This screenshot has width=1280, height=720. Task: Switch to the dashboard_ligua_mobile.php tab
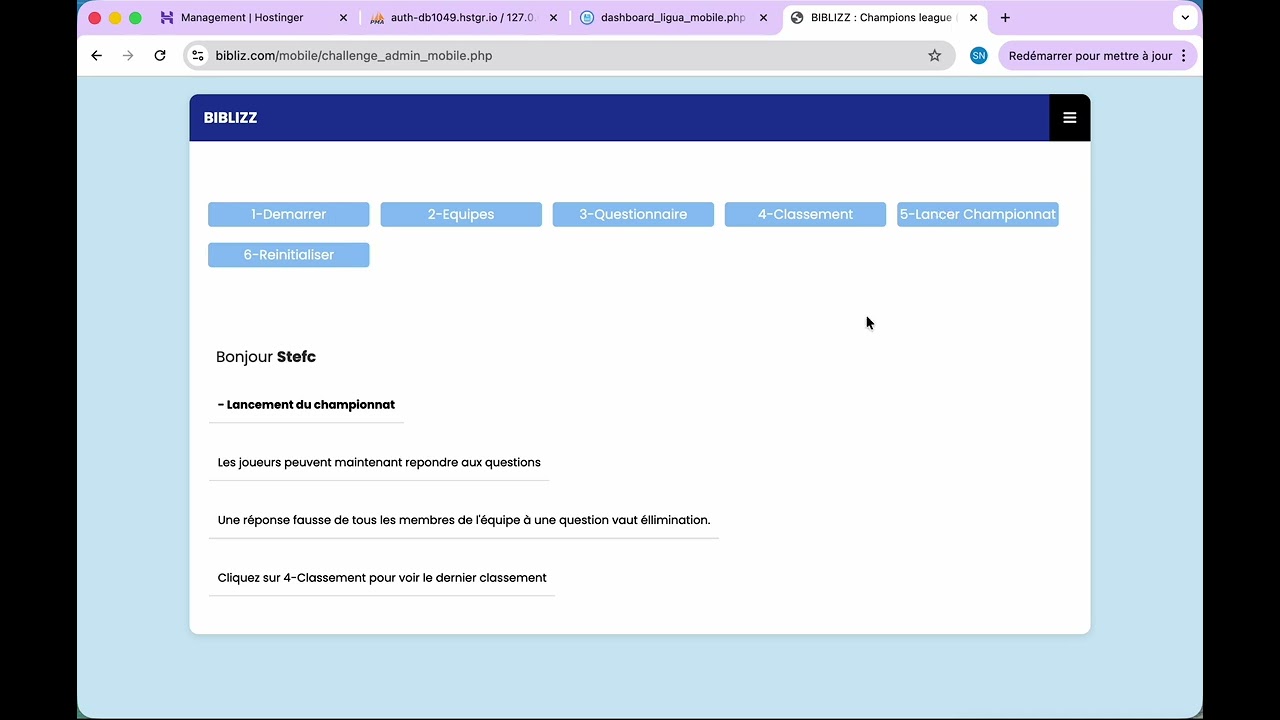[671, 18]
